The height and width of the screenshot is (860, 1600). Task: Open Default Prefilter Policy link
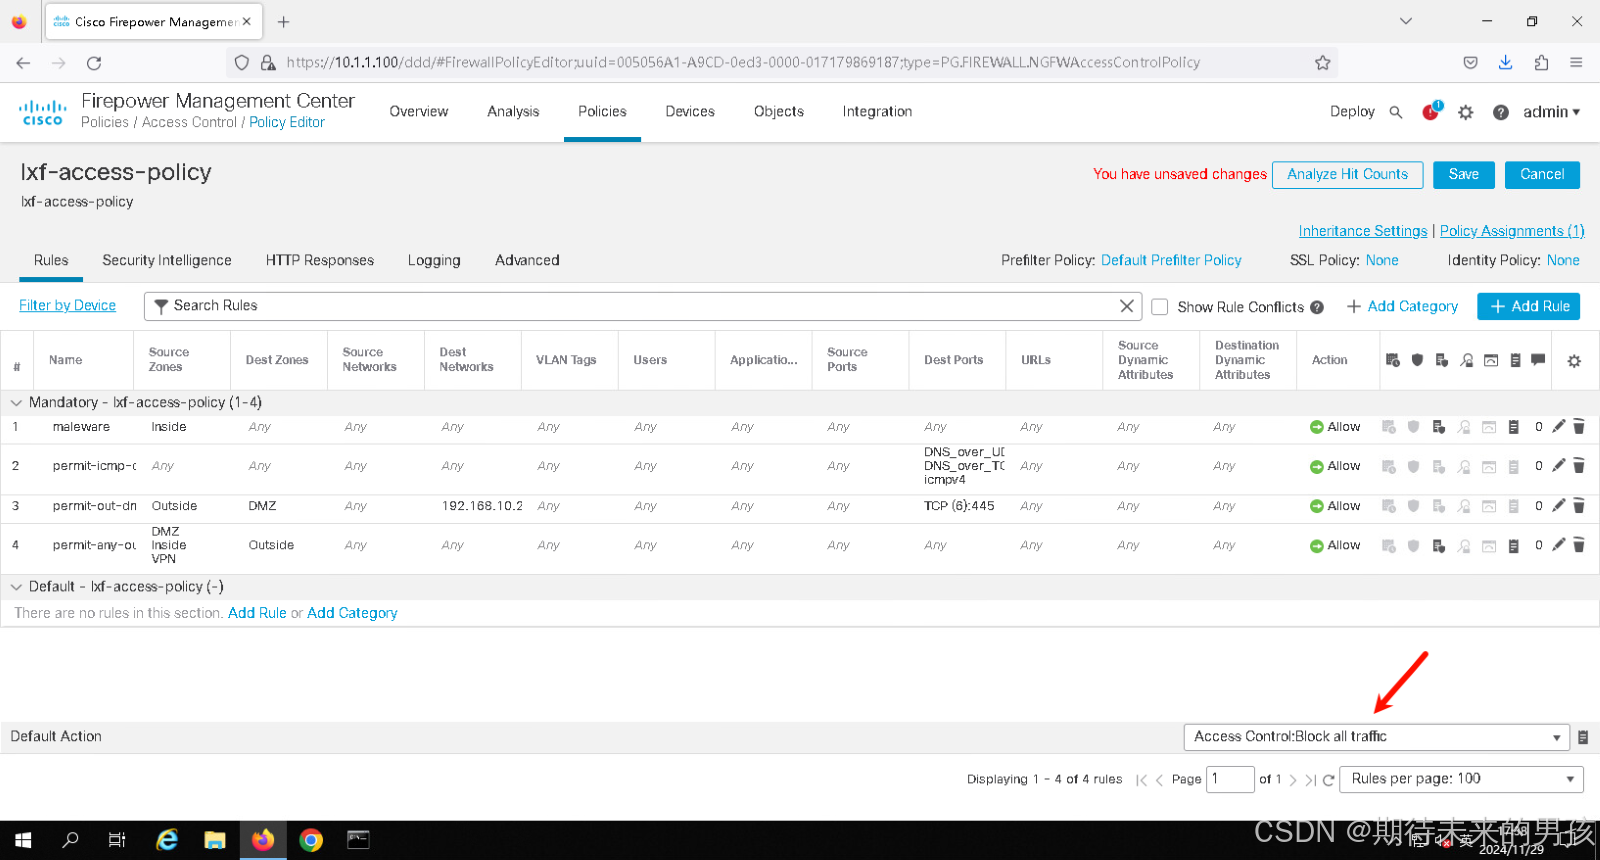pos(1171,260)
